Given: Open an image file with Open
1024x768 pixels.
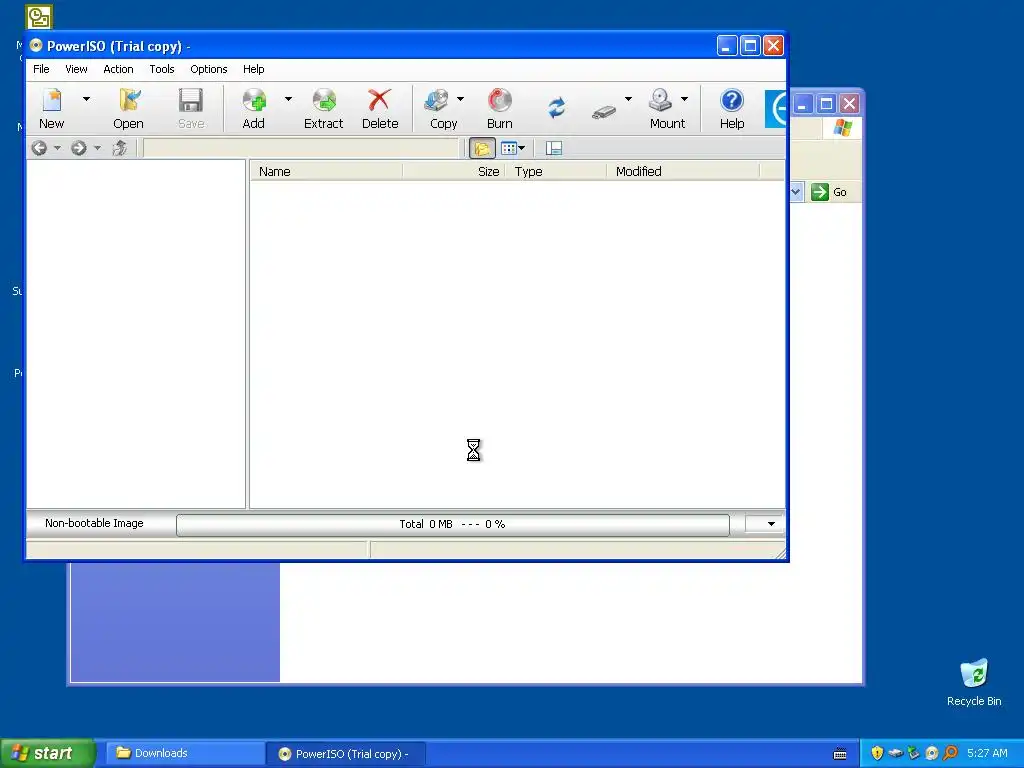Looking at the screenshot, I should pyautogui.click(x=128, y=108).
